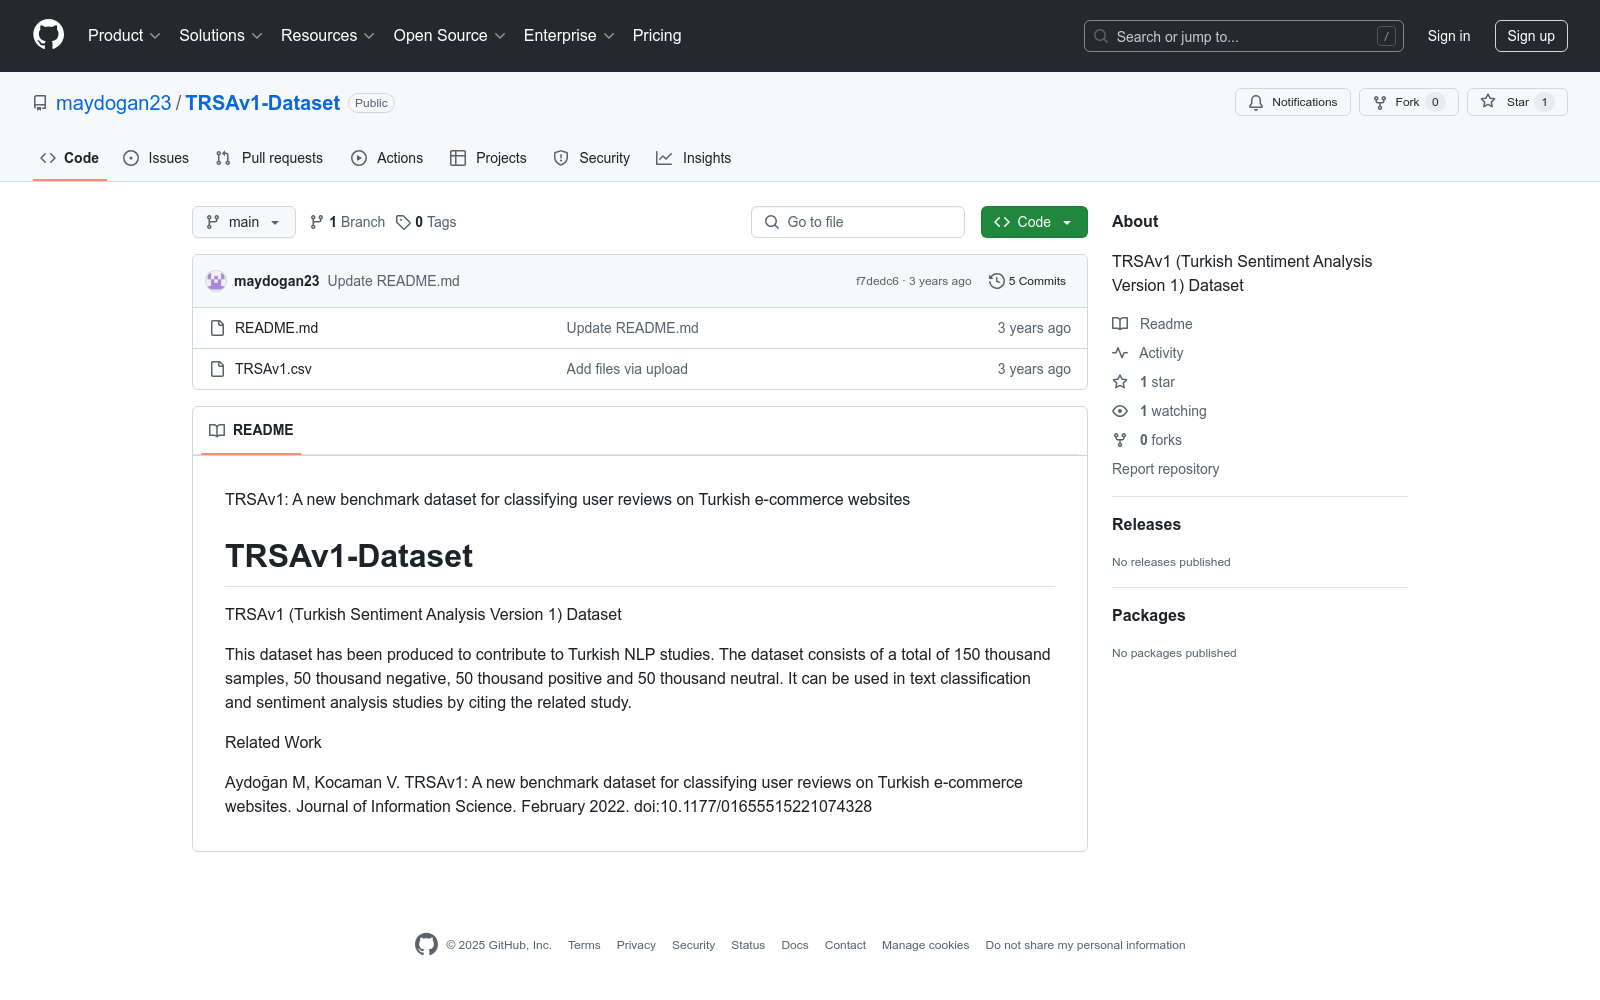1600x1000 pixels.
Task: View the 1 Branch link
Action: click(x=347, y=222)
